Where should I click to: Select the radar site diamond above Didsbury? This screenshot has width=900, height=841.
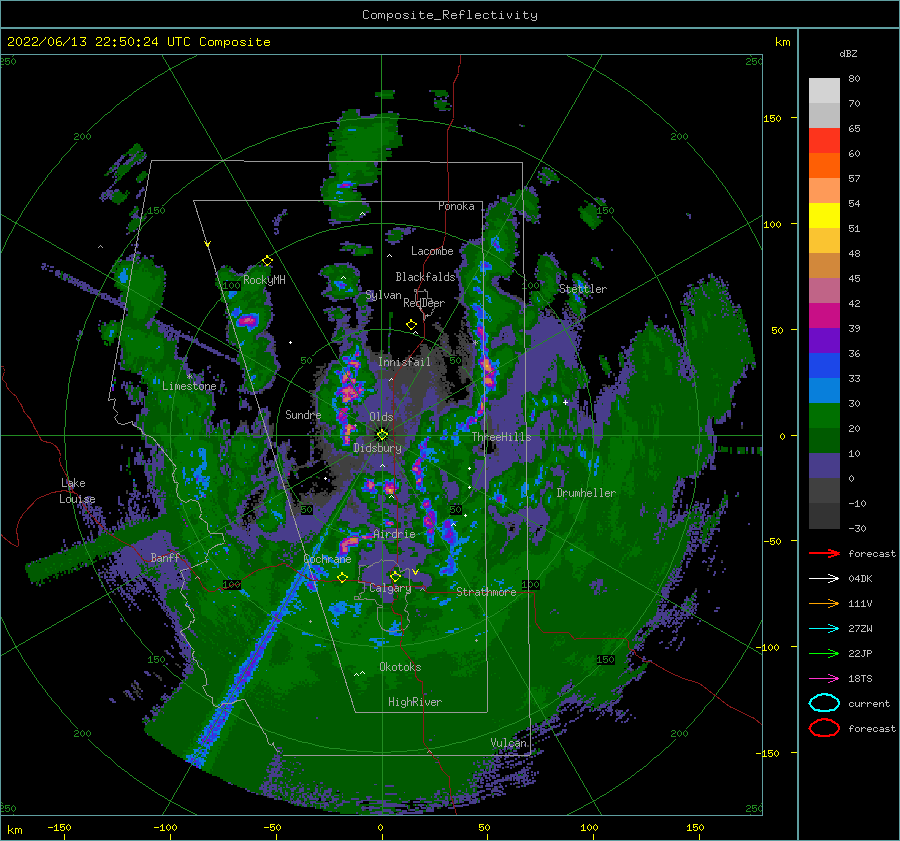382,435
